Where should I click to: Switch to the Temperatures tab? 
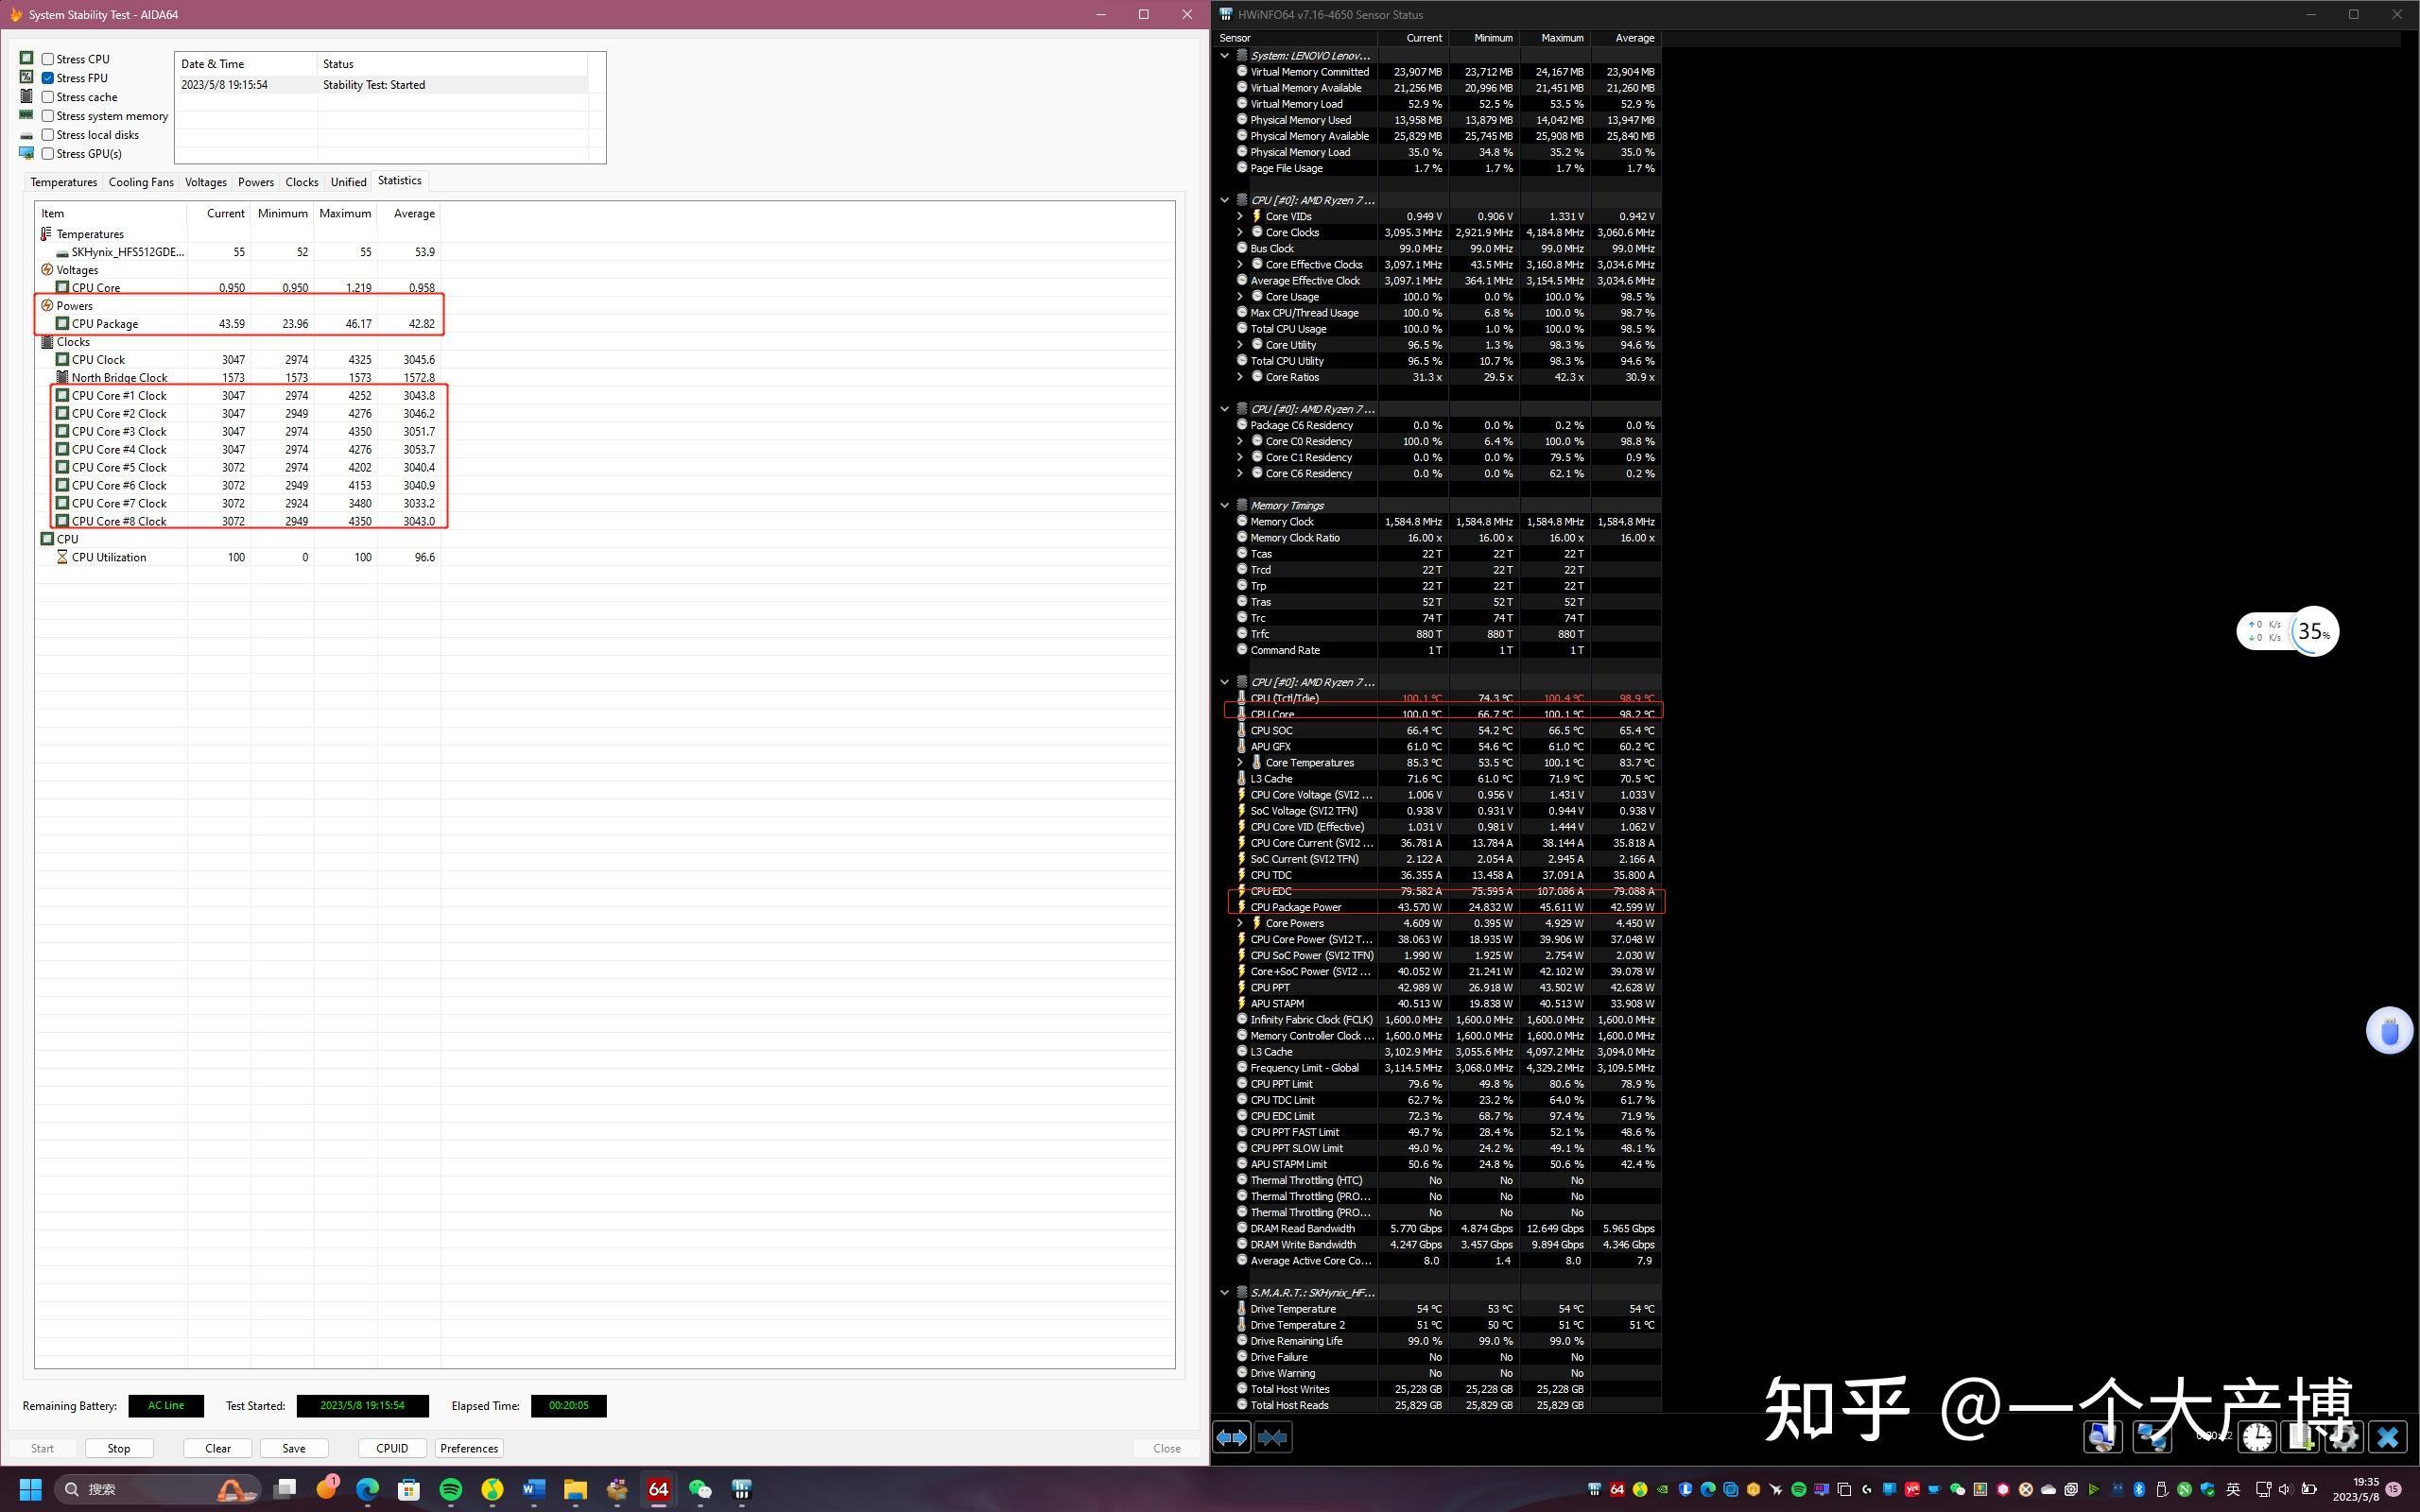pyautogui.click(x=63, y=182)
